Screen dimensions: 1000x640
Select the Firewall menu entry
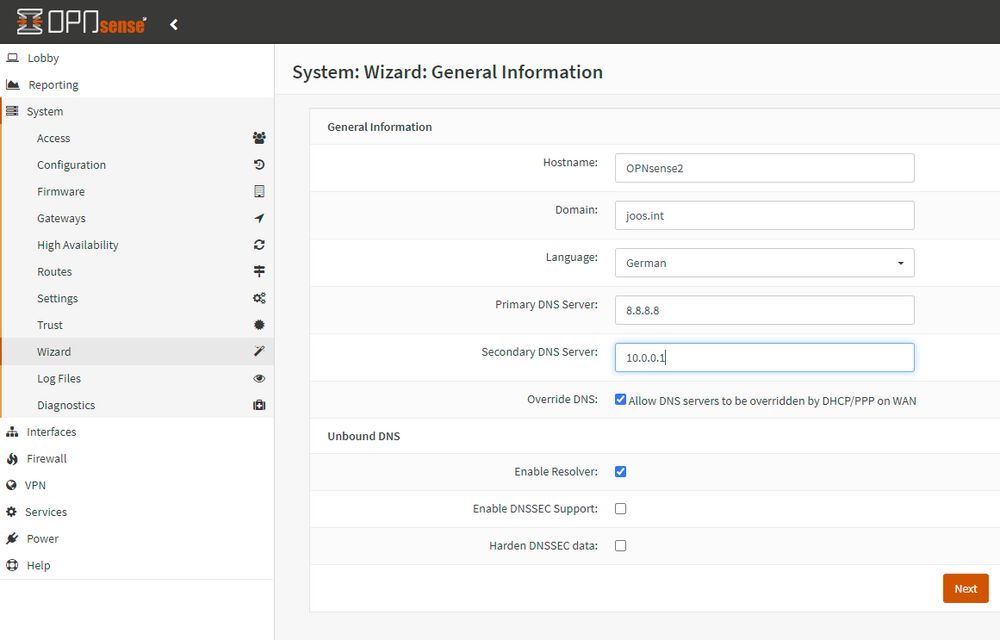click(47, 458)
